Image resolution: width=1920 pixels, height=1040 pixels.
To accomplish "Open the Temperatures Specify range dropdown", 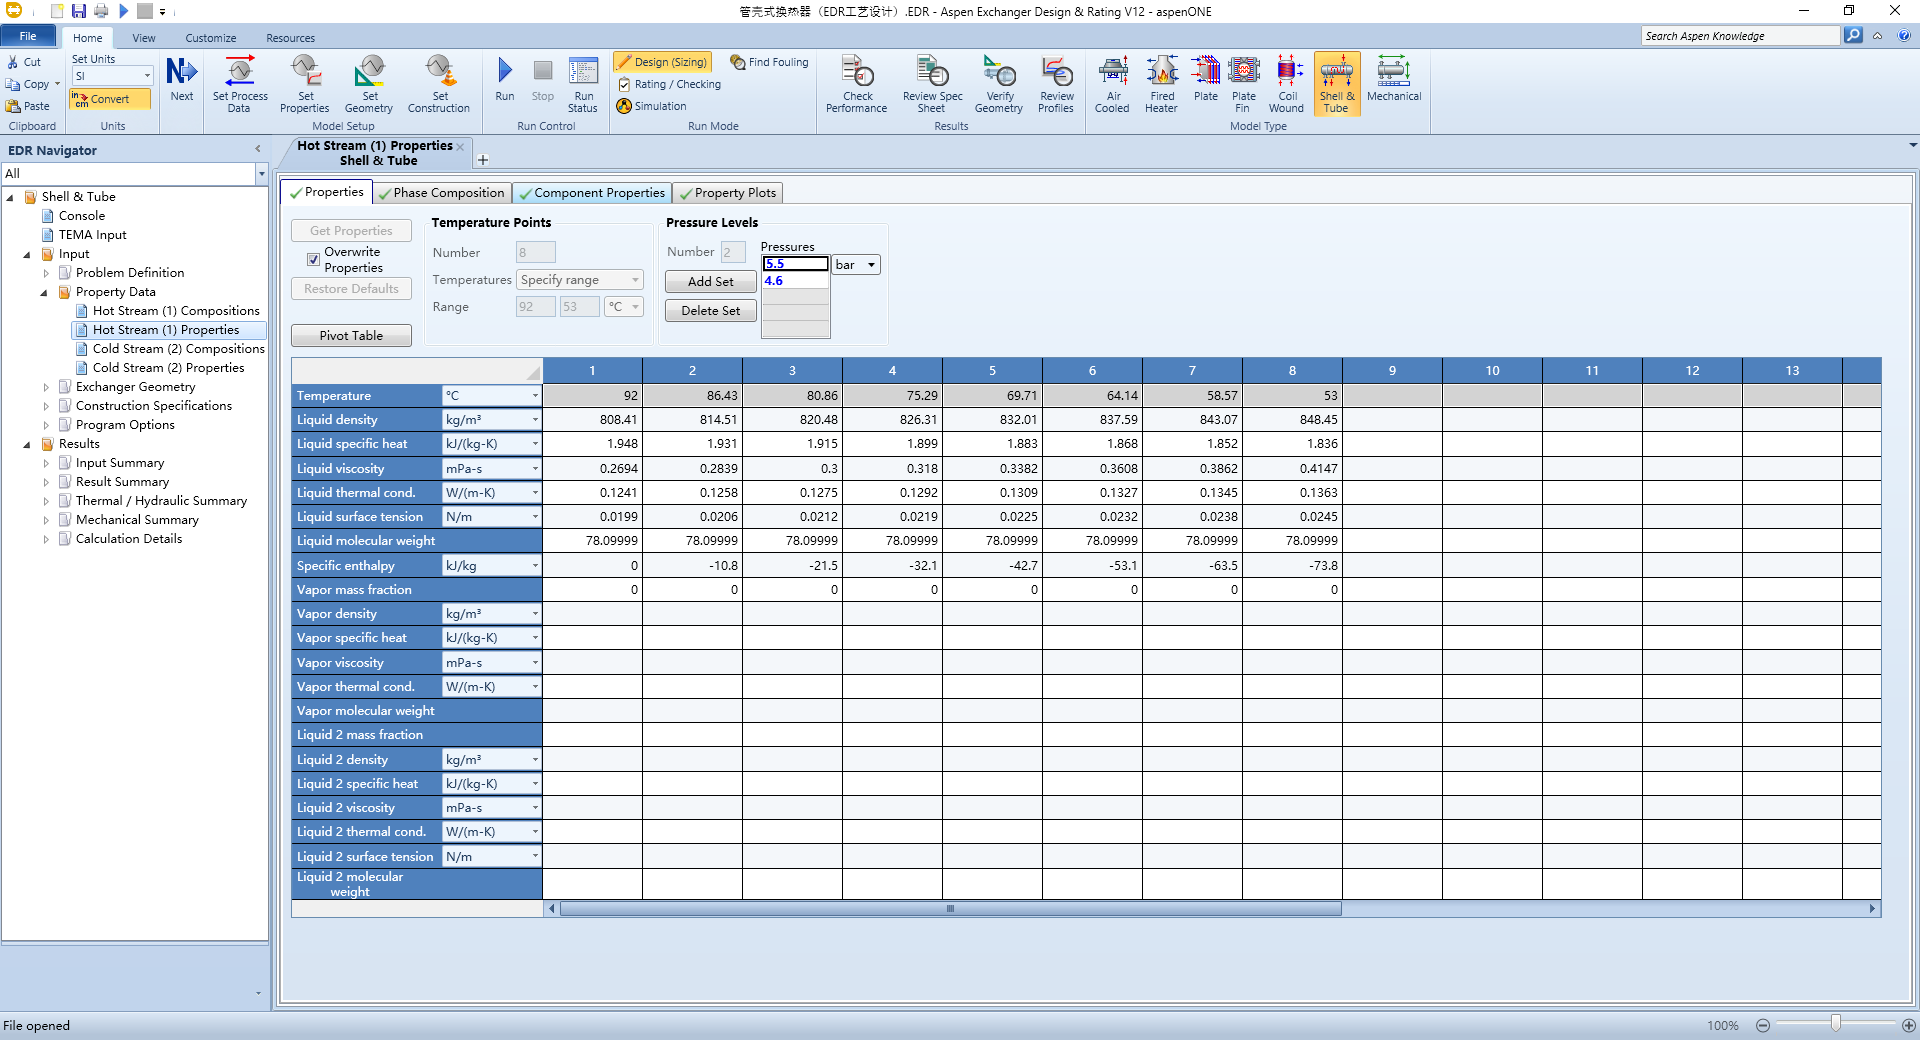I will coord(580,280).
